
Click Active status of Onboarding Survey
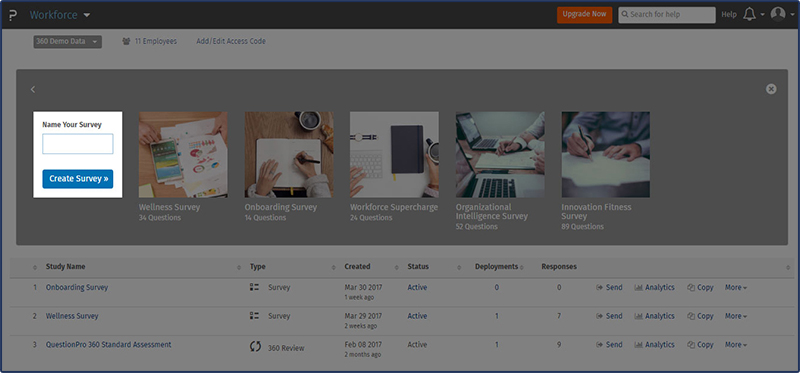pyautogui.click(x=417, y=287)
